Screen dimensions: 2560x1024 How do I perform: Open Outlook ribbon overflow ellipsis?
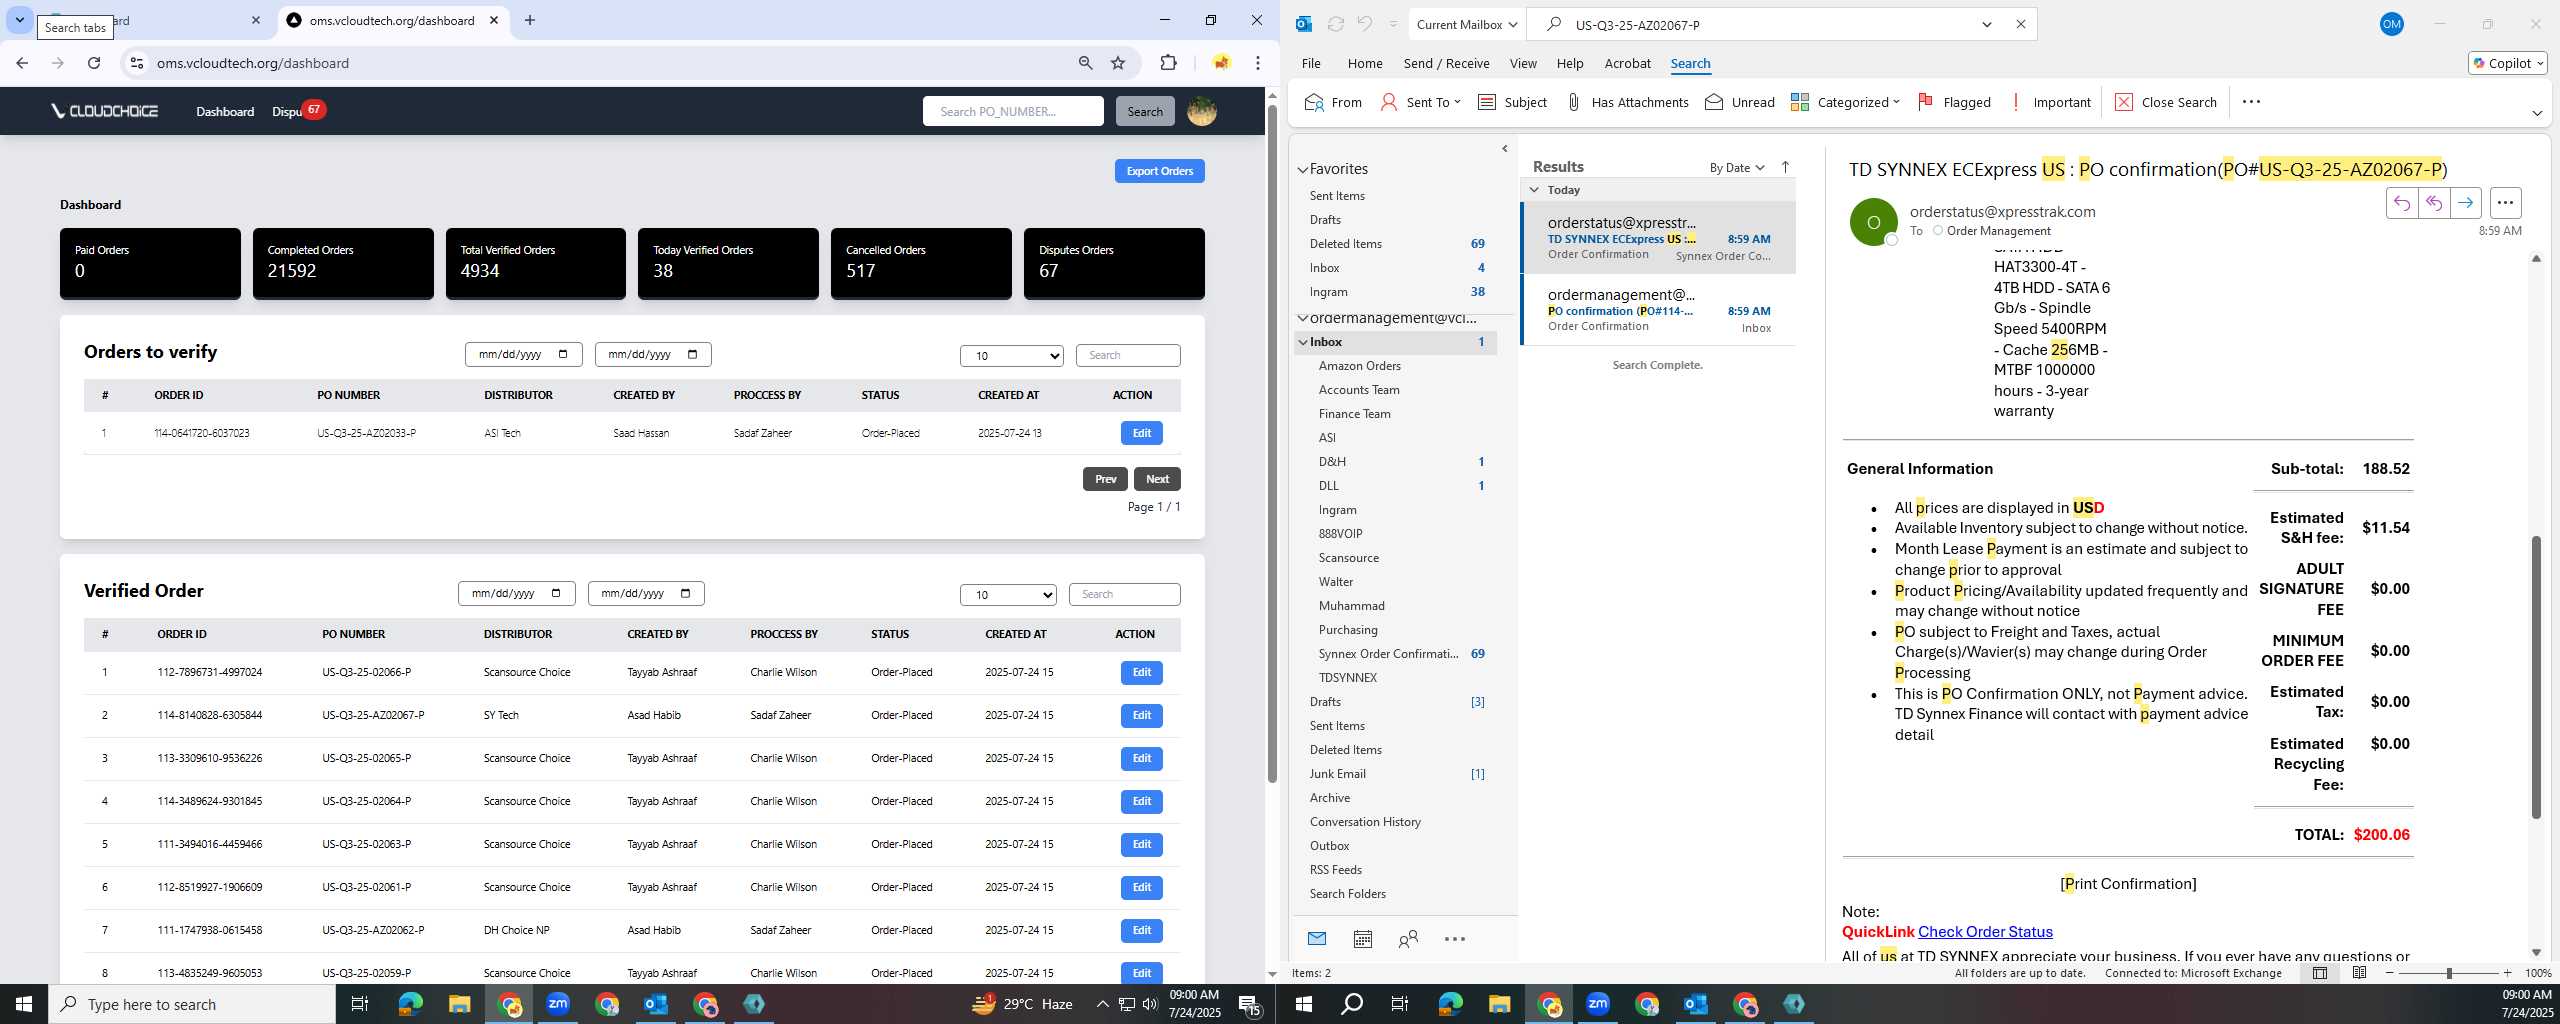tap(2251, 102)
